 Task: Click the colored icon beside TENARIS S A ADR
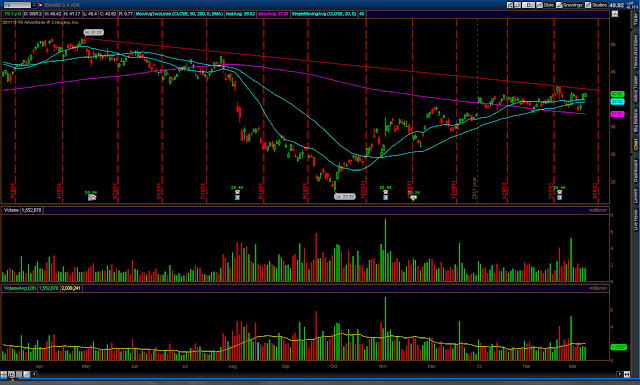pos(40,5)
